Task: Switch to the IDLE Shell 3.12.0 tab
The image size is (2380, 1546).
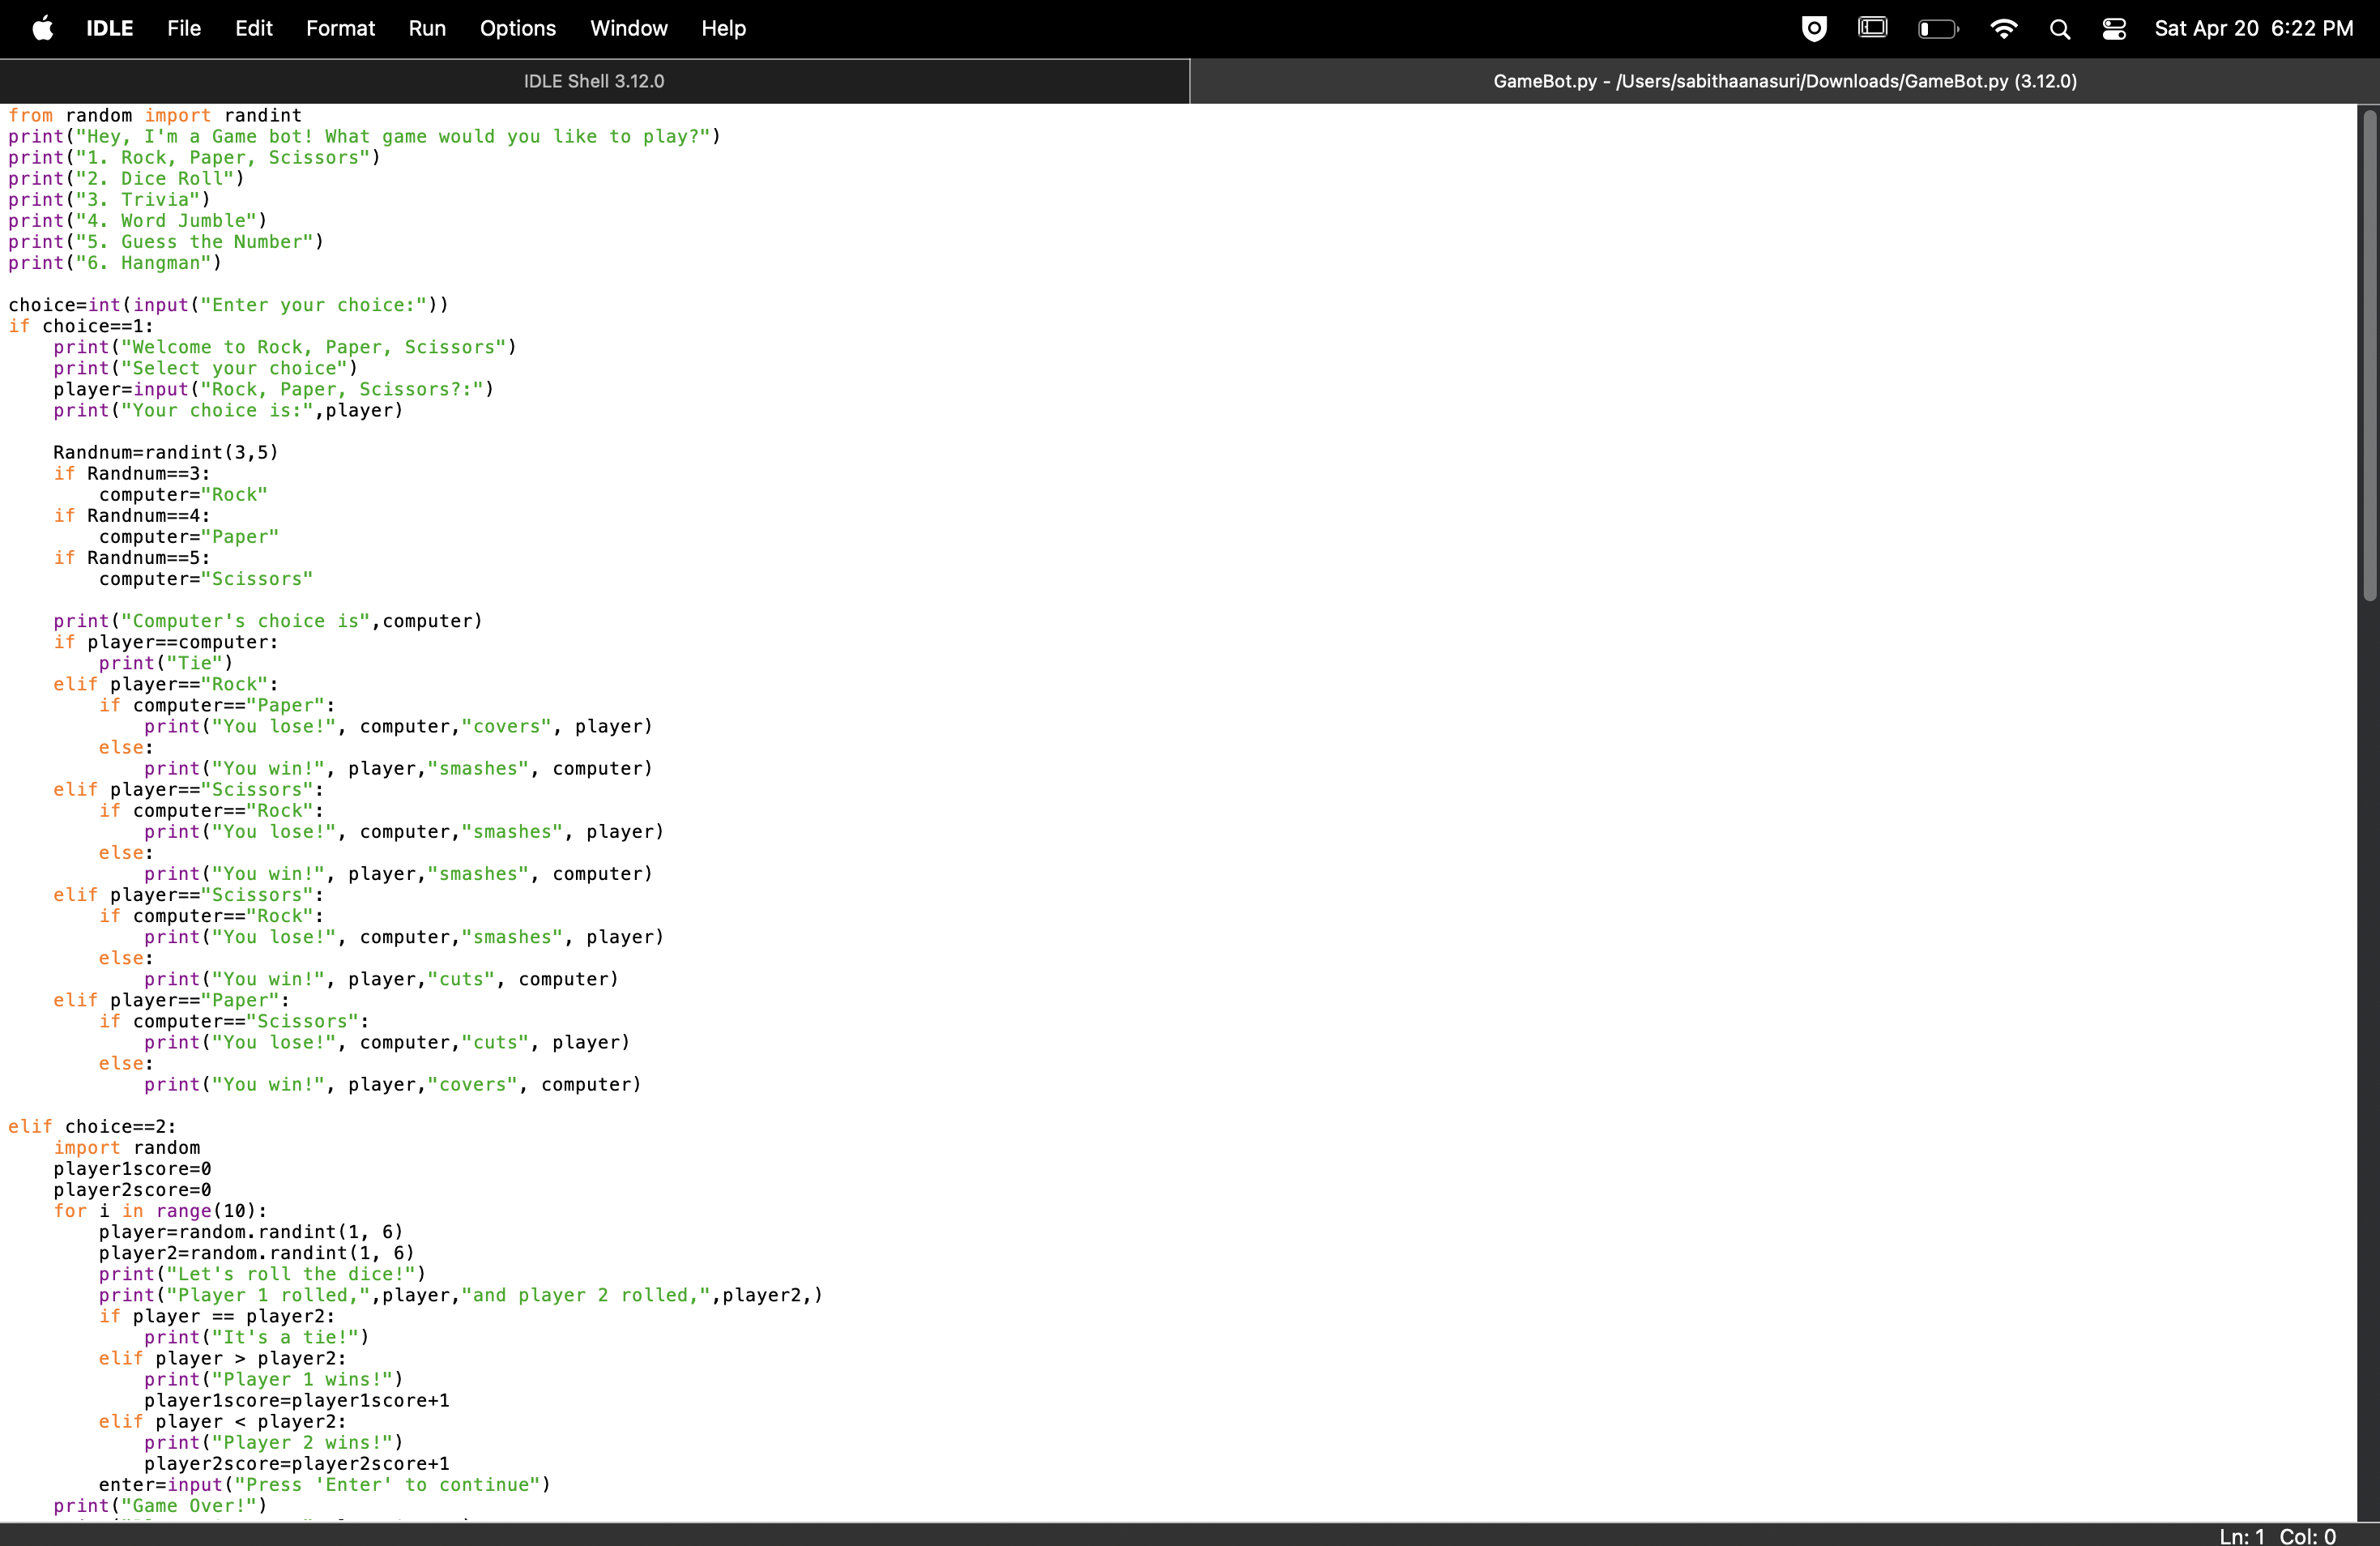Action: click(x=594, y=81)
